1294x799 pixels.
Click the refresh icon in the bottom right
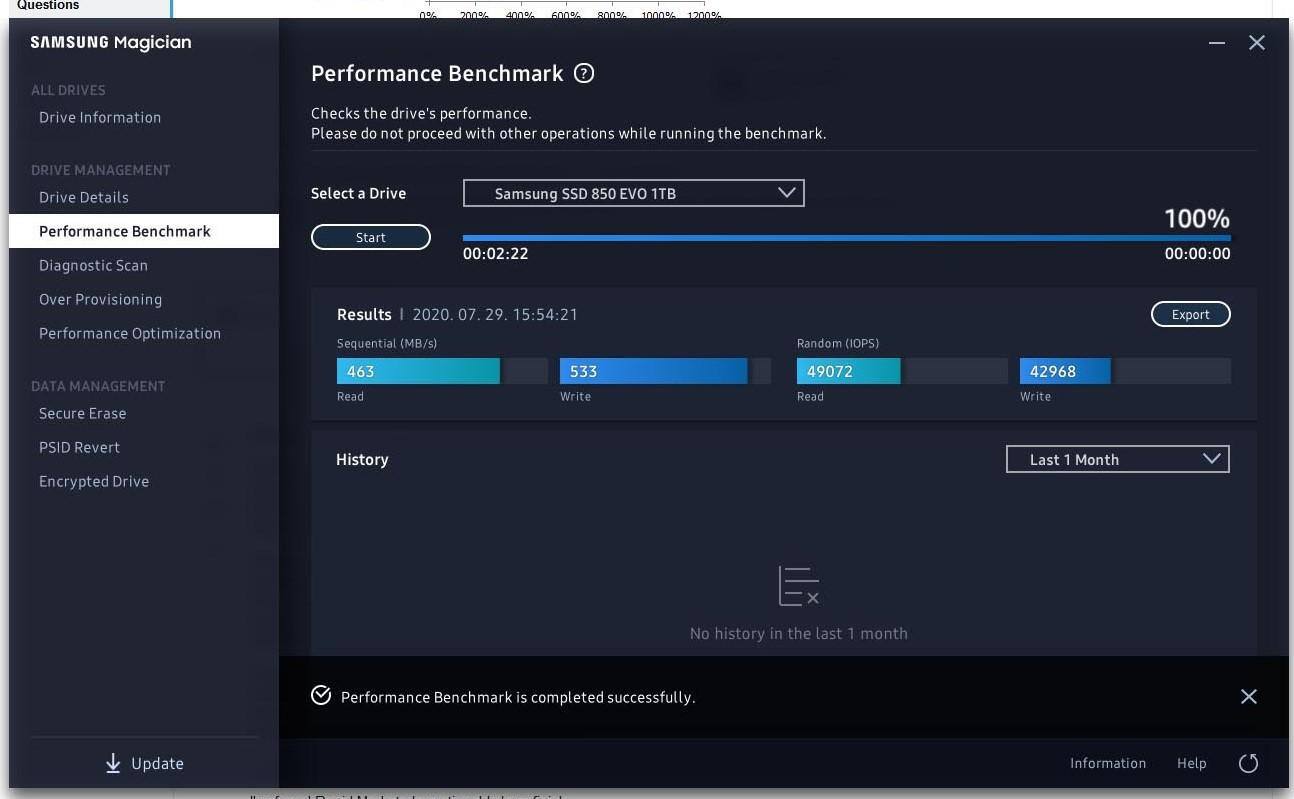[x=1248, y=763]
